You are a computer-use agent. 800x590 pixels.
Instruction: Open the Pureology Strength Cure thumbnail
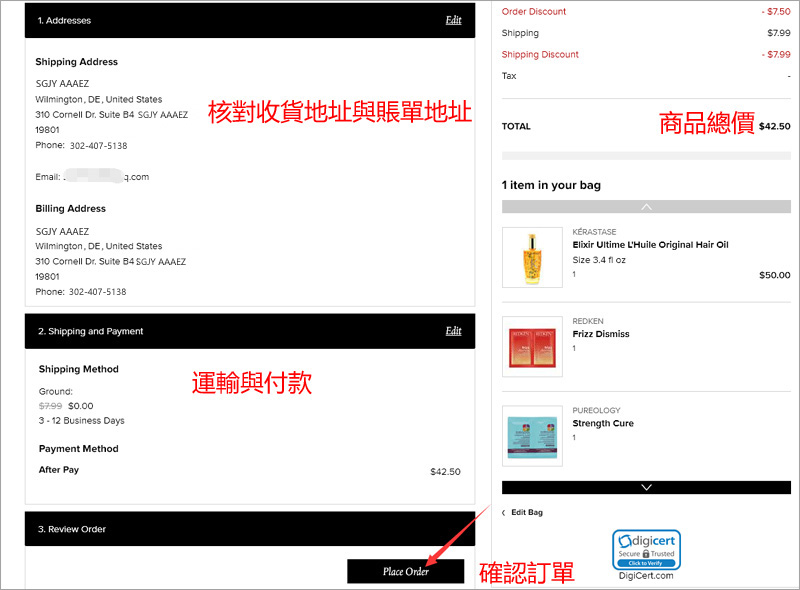pos(532,436)
